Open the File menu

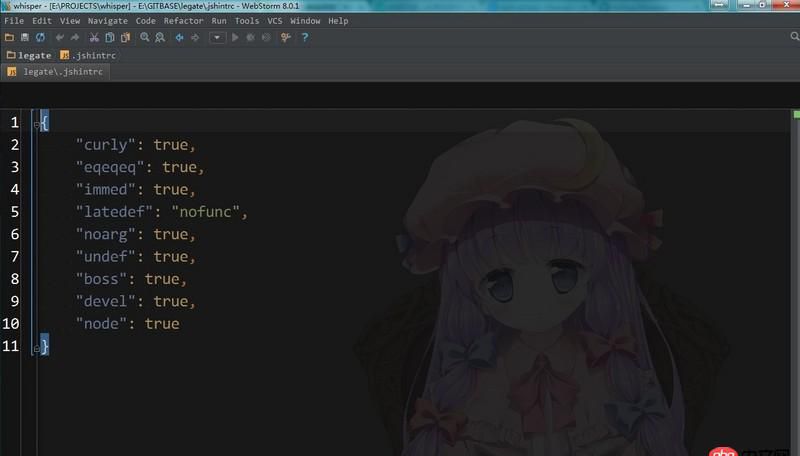point(14,21)
